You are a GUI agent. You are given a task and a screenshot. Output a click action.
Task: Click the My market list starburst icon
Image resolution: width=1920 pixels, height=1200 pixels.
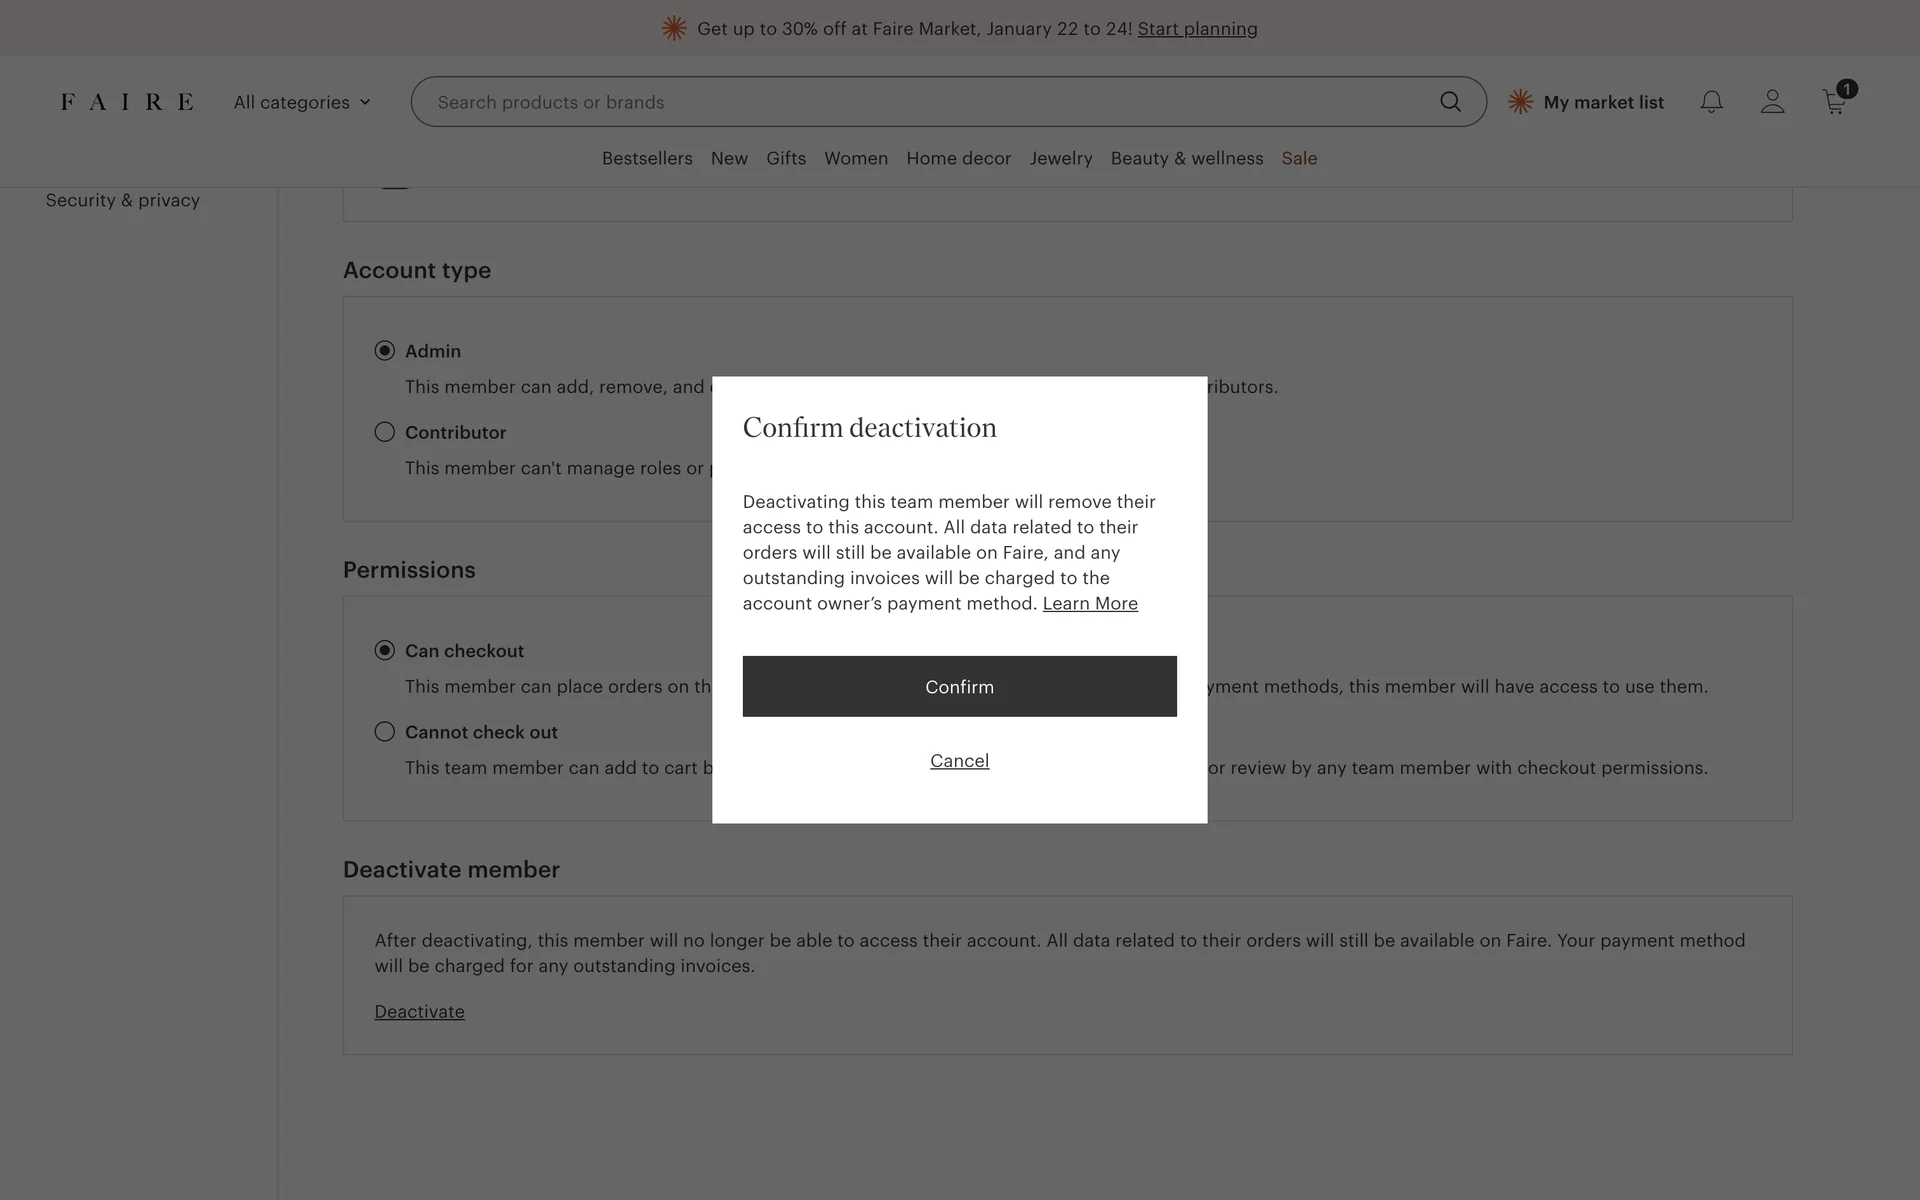1520,102
